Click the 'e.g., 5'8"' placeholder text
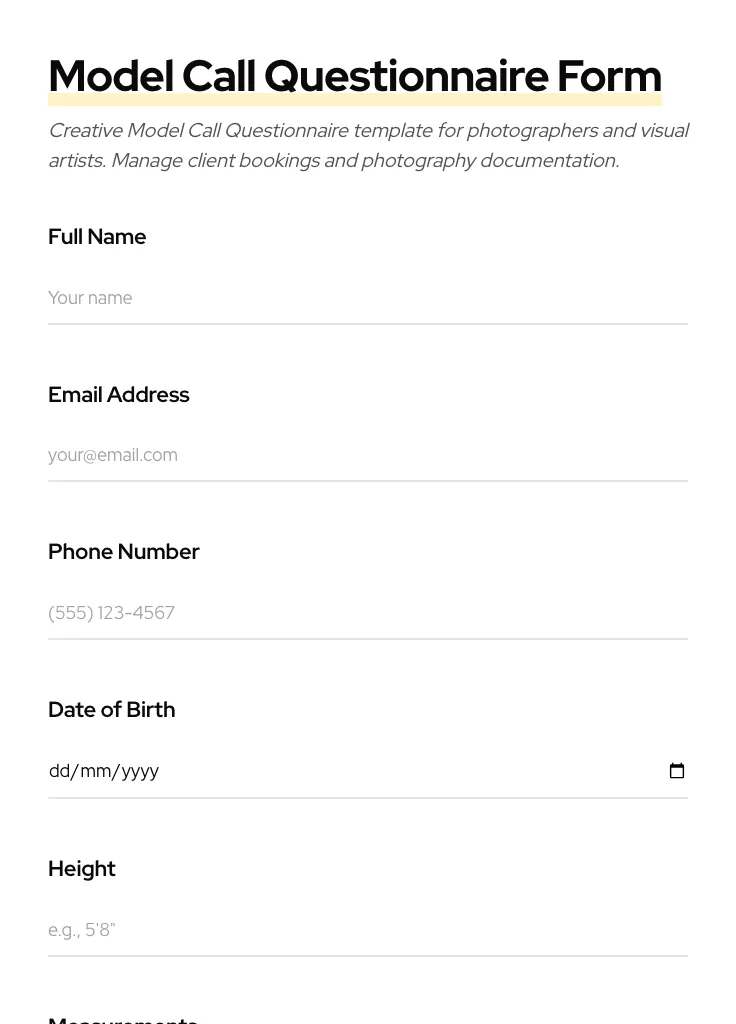 point(82,930)
